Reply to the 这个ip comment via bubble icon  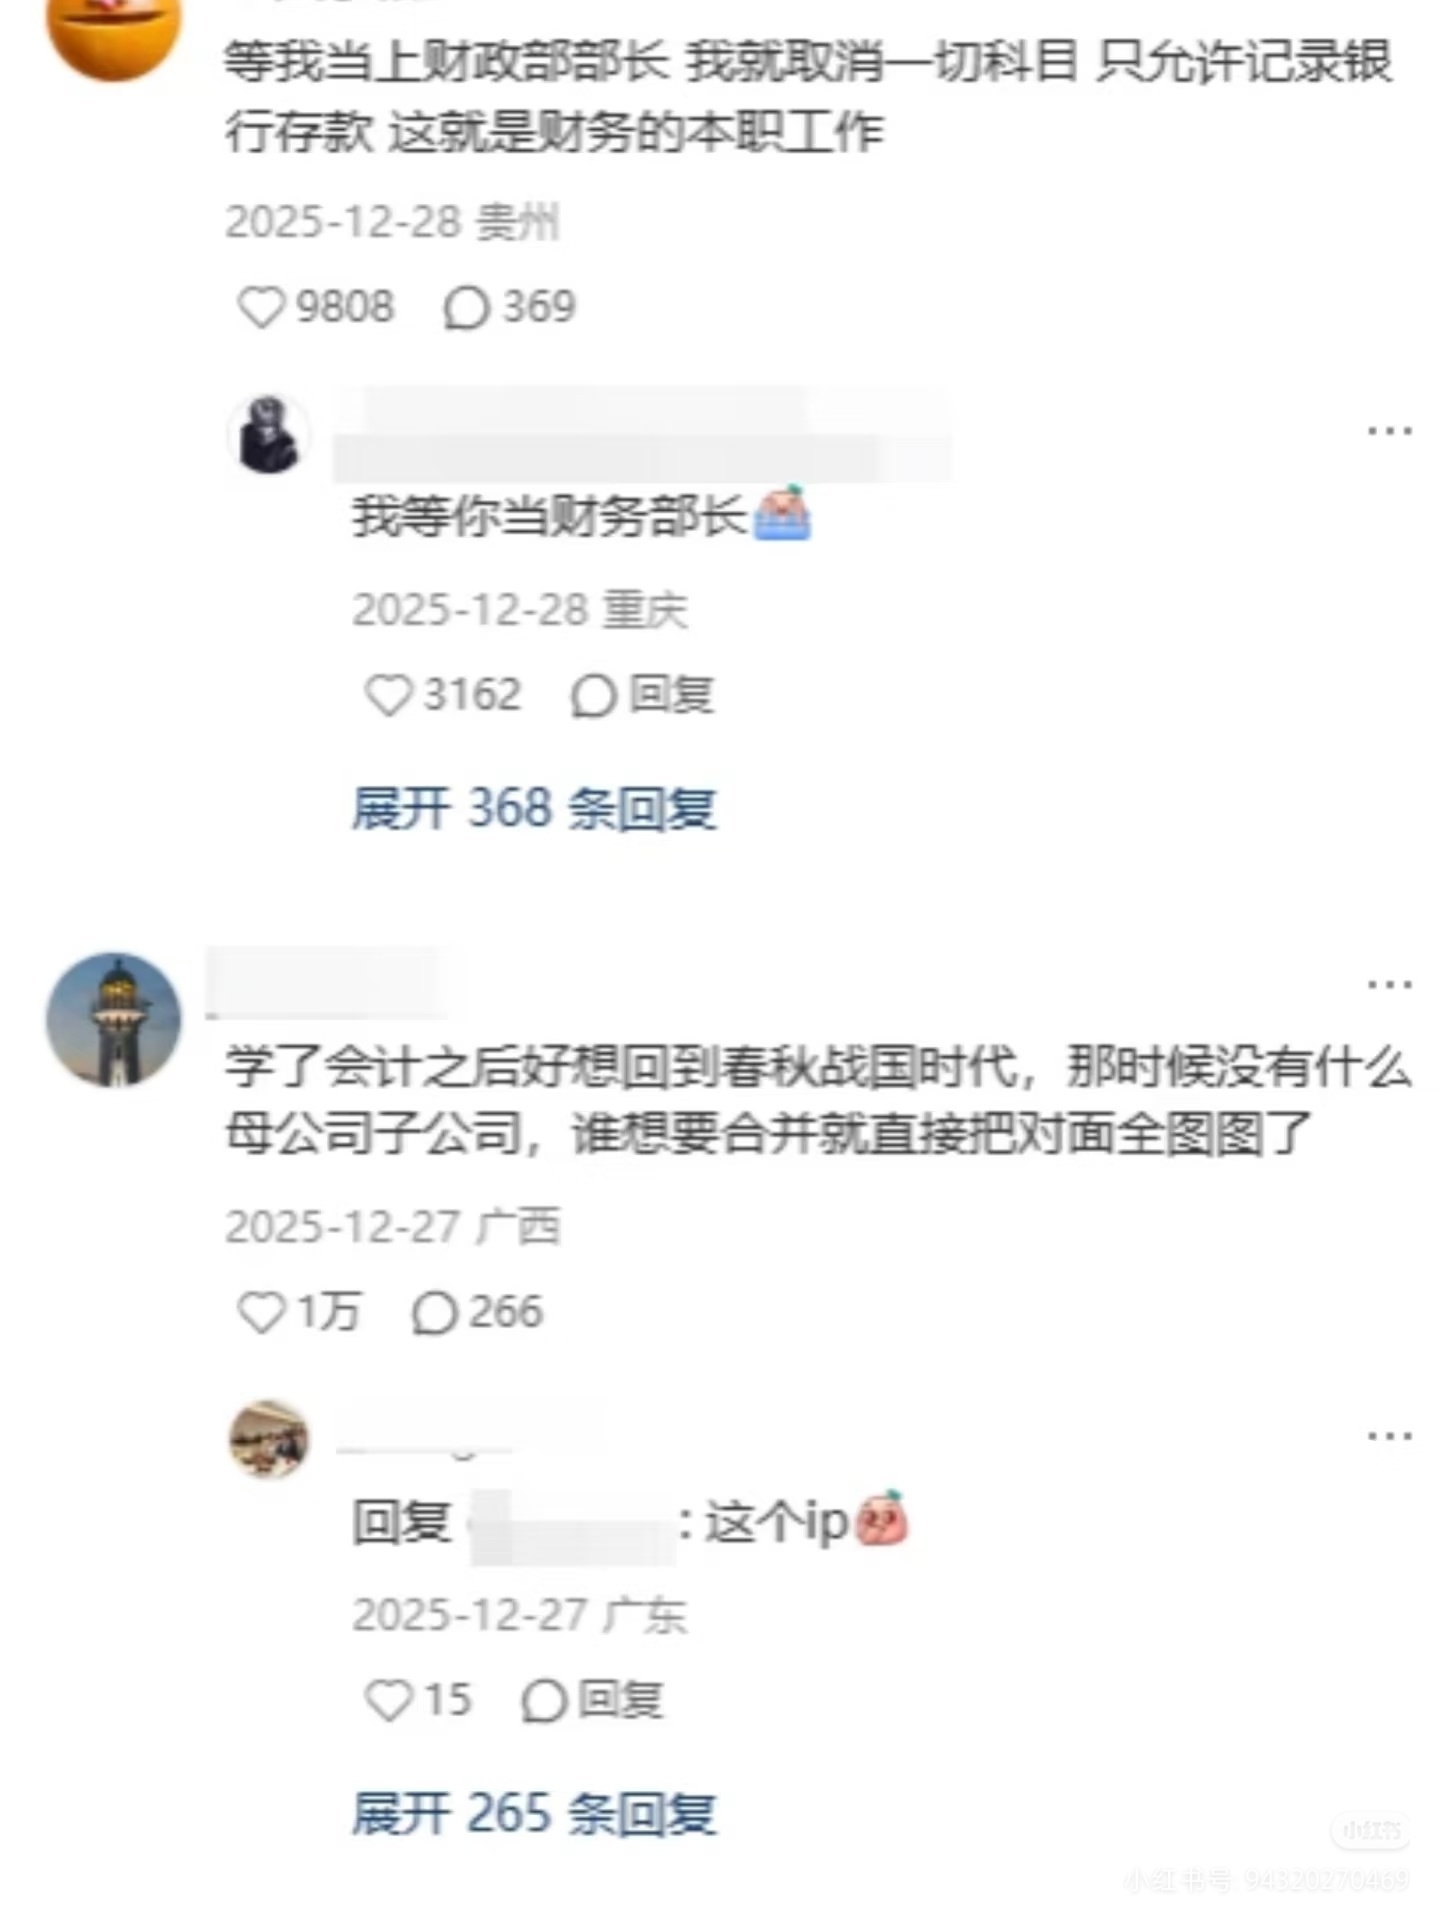(544, 1700)
